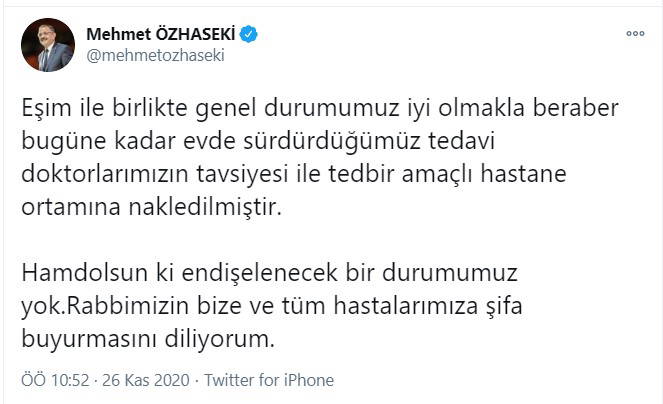Image resolution: width=663 pixels, height=404 pixels.
Task: Open the tweet's more options menu
Action: point(635,33)
